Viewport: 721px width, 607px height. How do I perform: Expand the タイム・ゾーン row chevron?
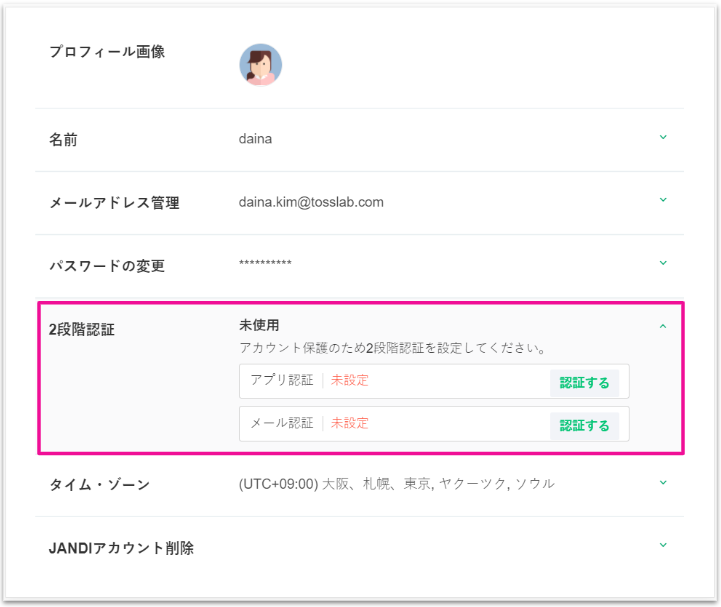[x=663, y=484]
